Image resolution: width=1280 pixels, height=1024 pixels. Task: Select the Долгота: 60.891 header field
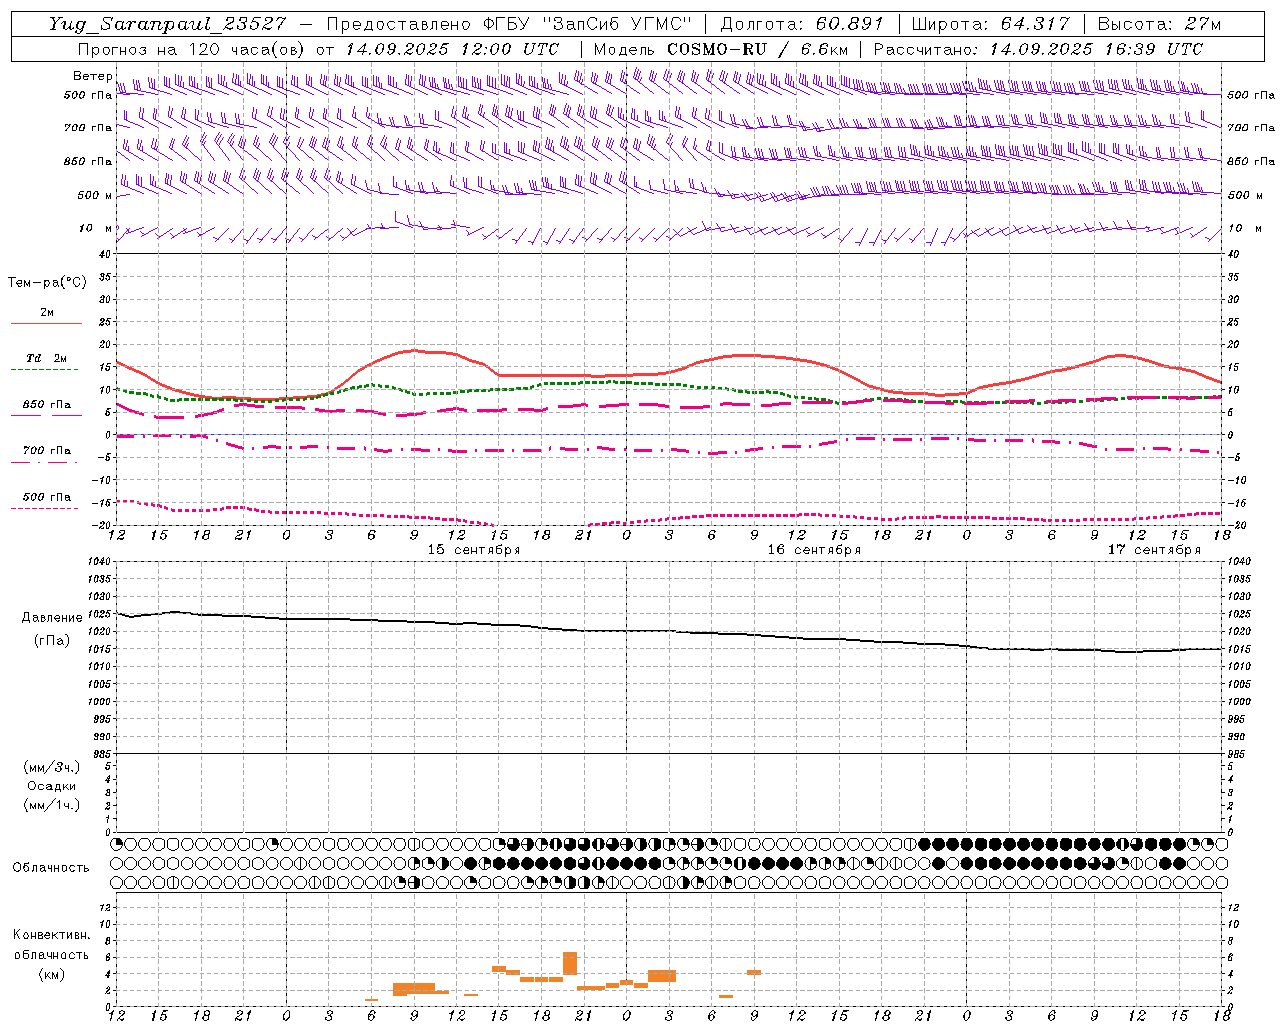(x=801, y=24)
